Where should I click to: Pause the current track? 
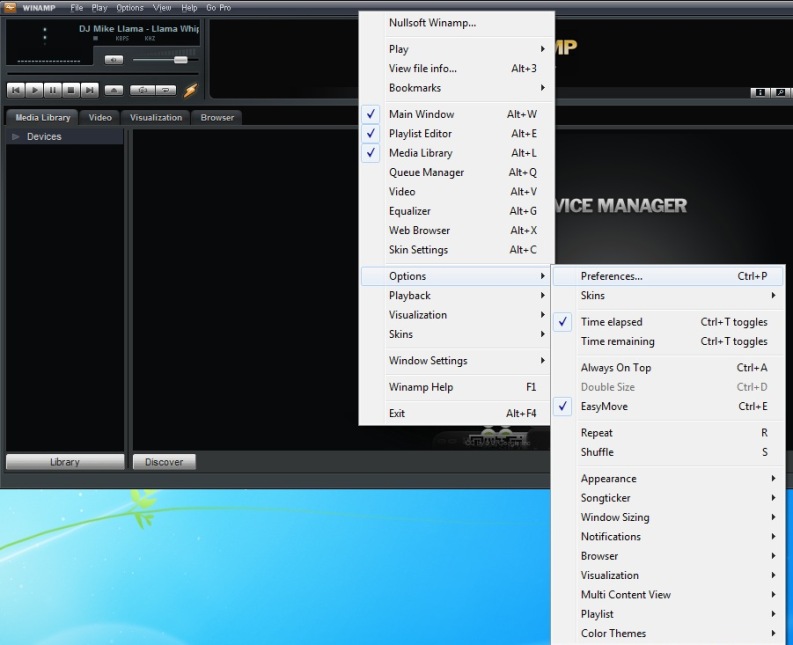(53, 90)
